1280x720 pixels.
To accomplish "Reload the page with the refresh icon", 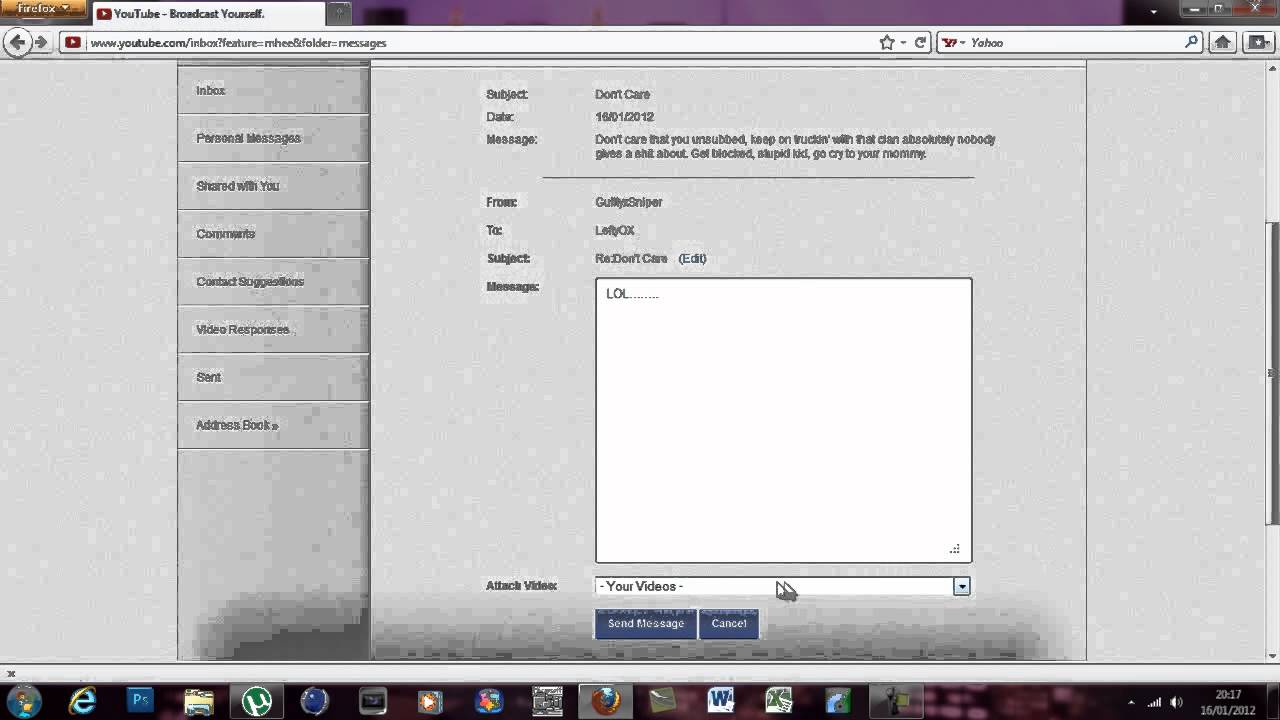I will [920, 42].
